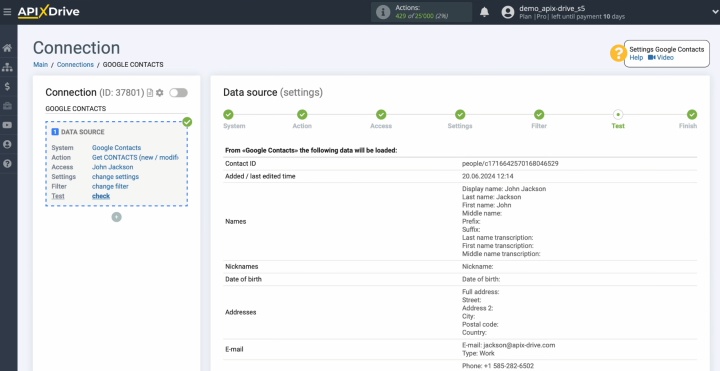Image resolution: width=720 pixels, height=371 pixels.
Task: Open briefcase icon in sidebar
Action: pyautogui.click(x=7, y=106)
